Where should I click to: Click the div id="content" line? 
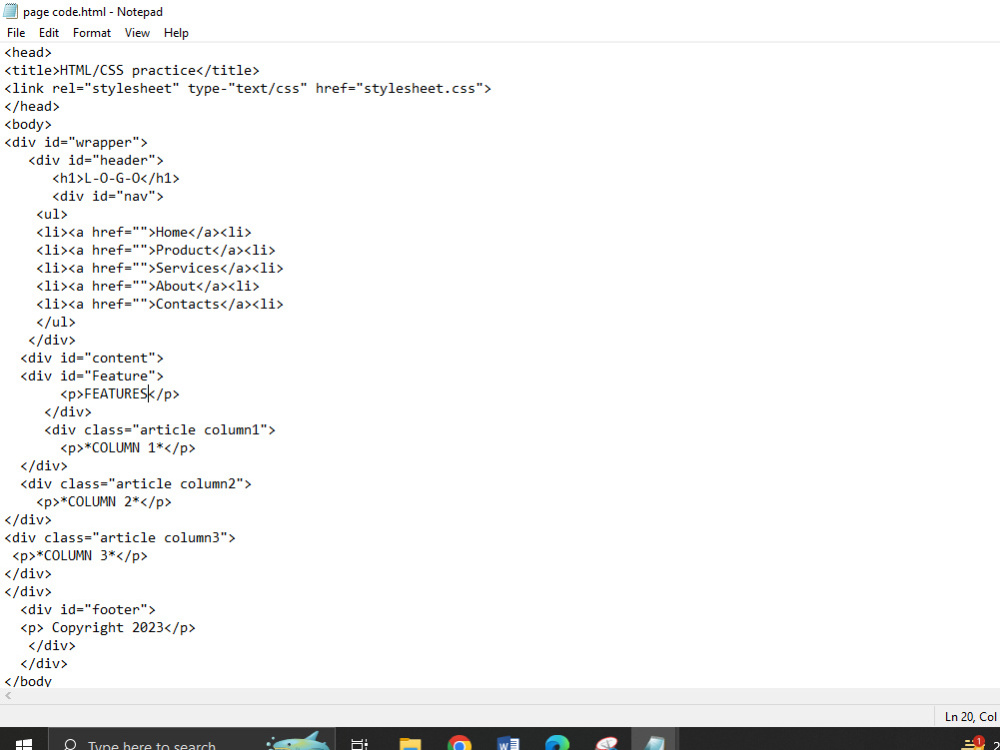point(92,358)
